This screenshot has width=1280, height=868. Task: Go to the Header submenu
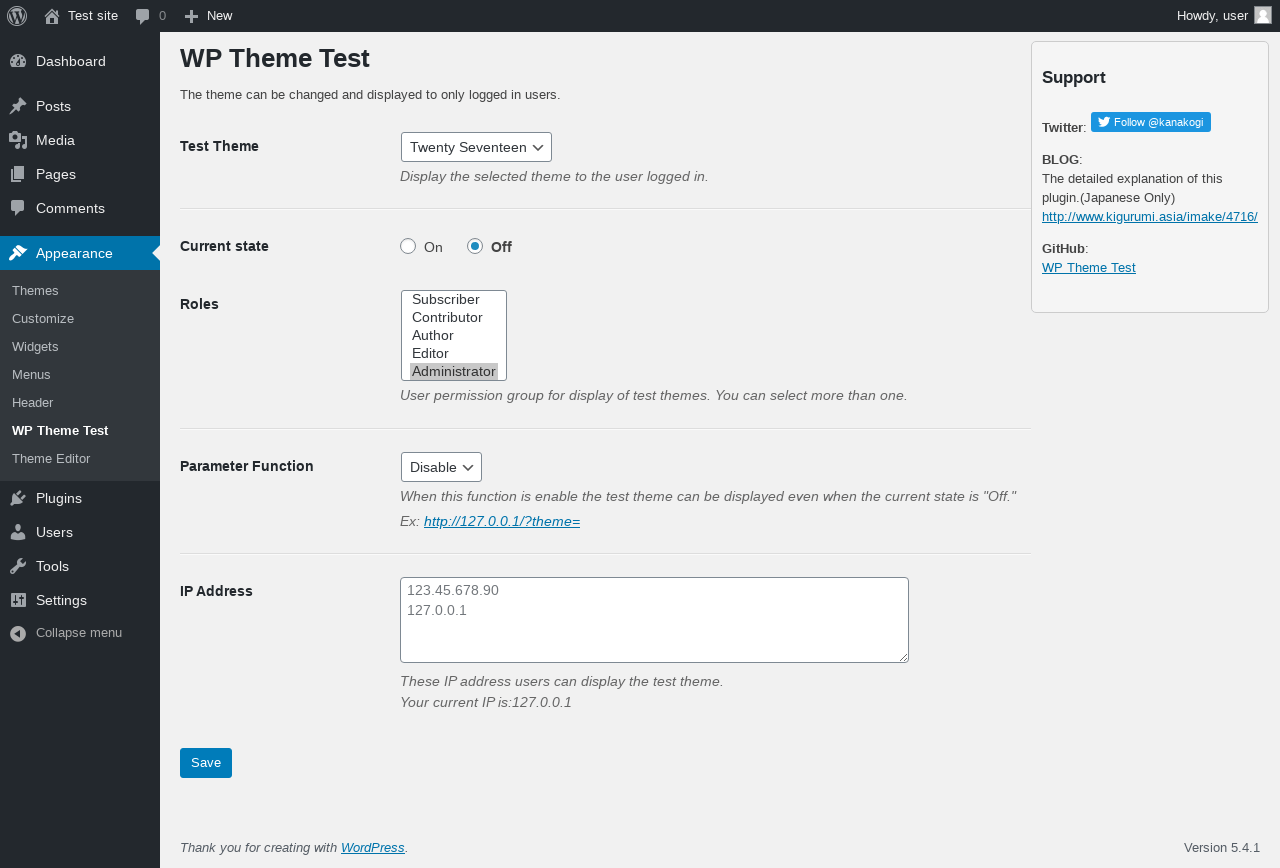[80, 402]
